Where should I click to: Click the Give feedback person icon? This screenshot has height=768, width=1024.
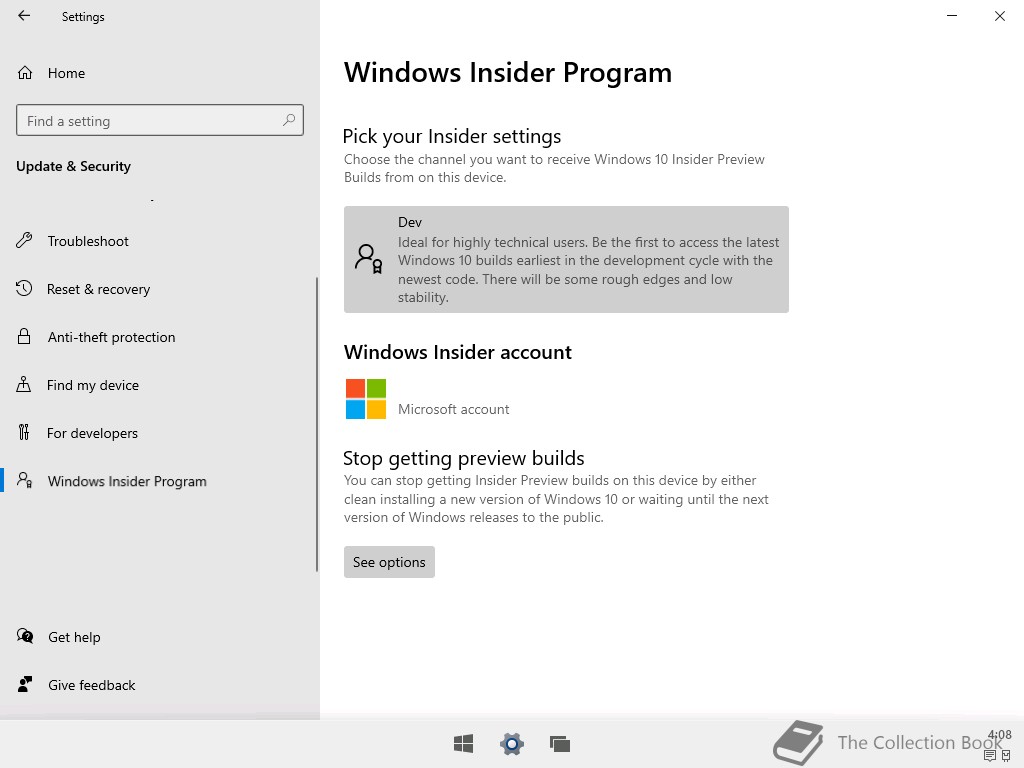25,684
